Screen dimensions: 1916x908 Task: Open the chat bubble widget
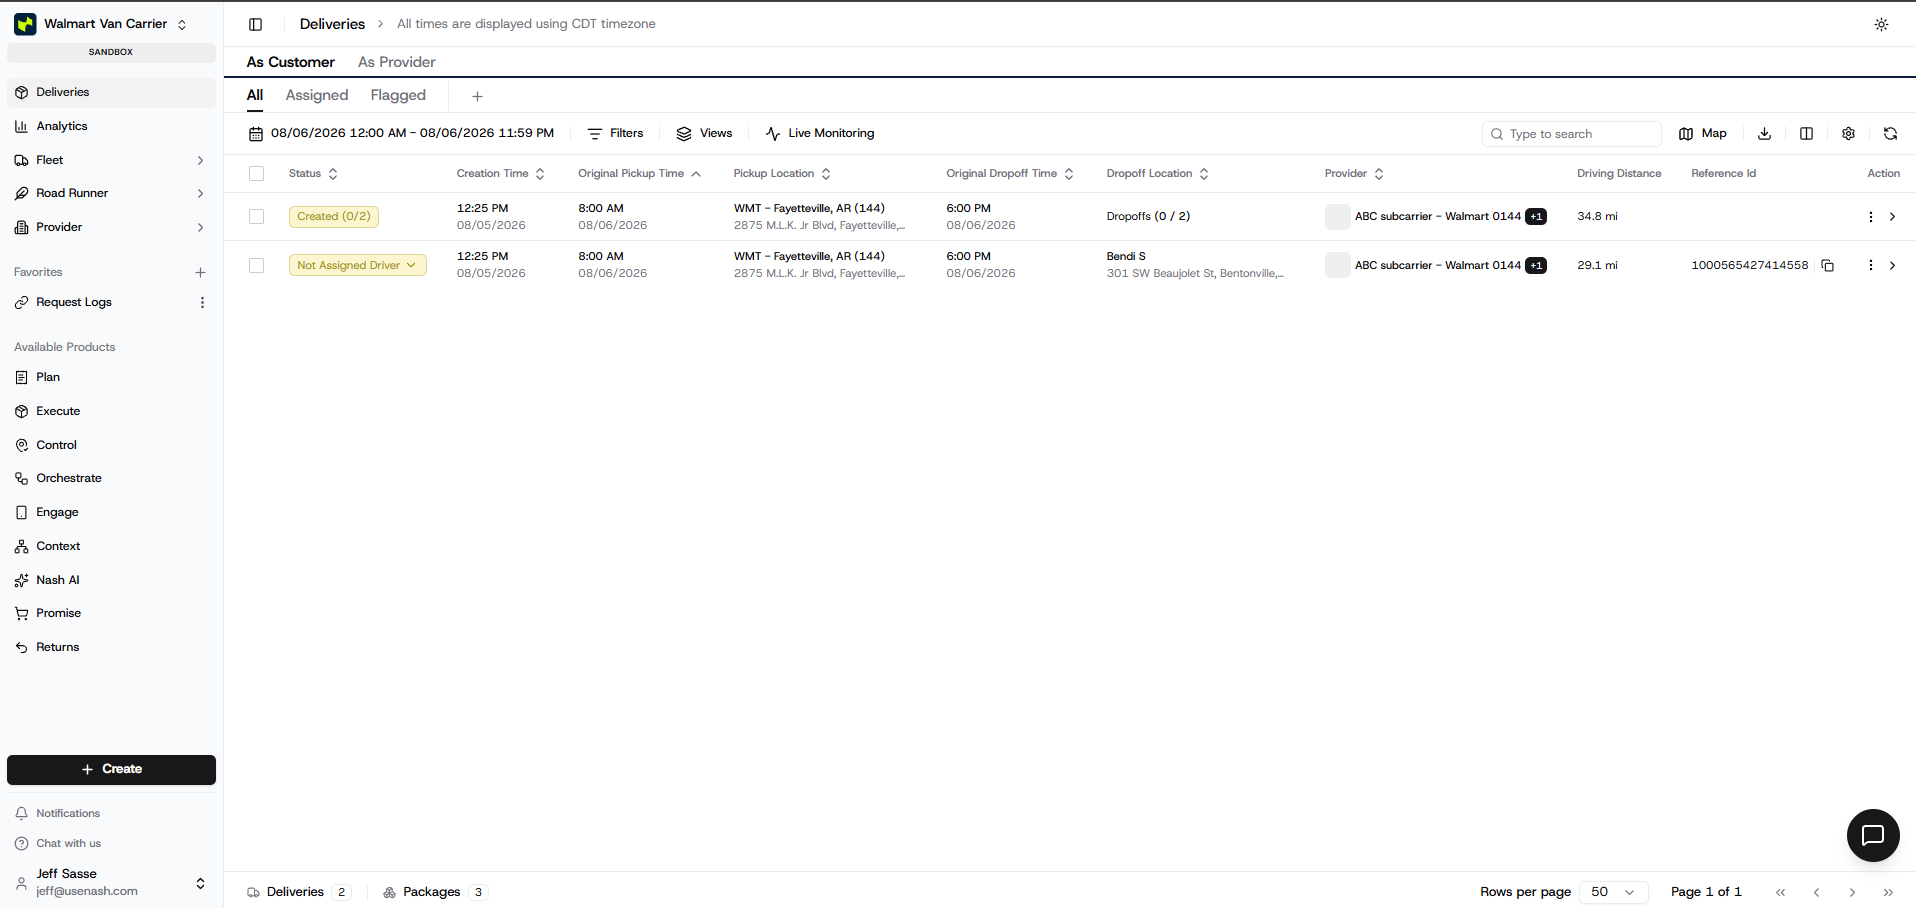tap(1873, 835)
